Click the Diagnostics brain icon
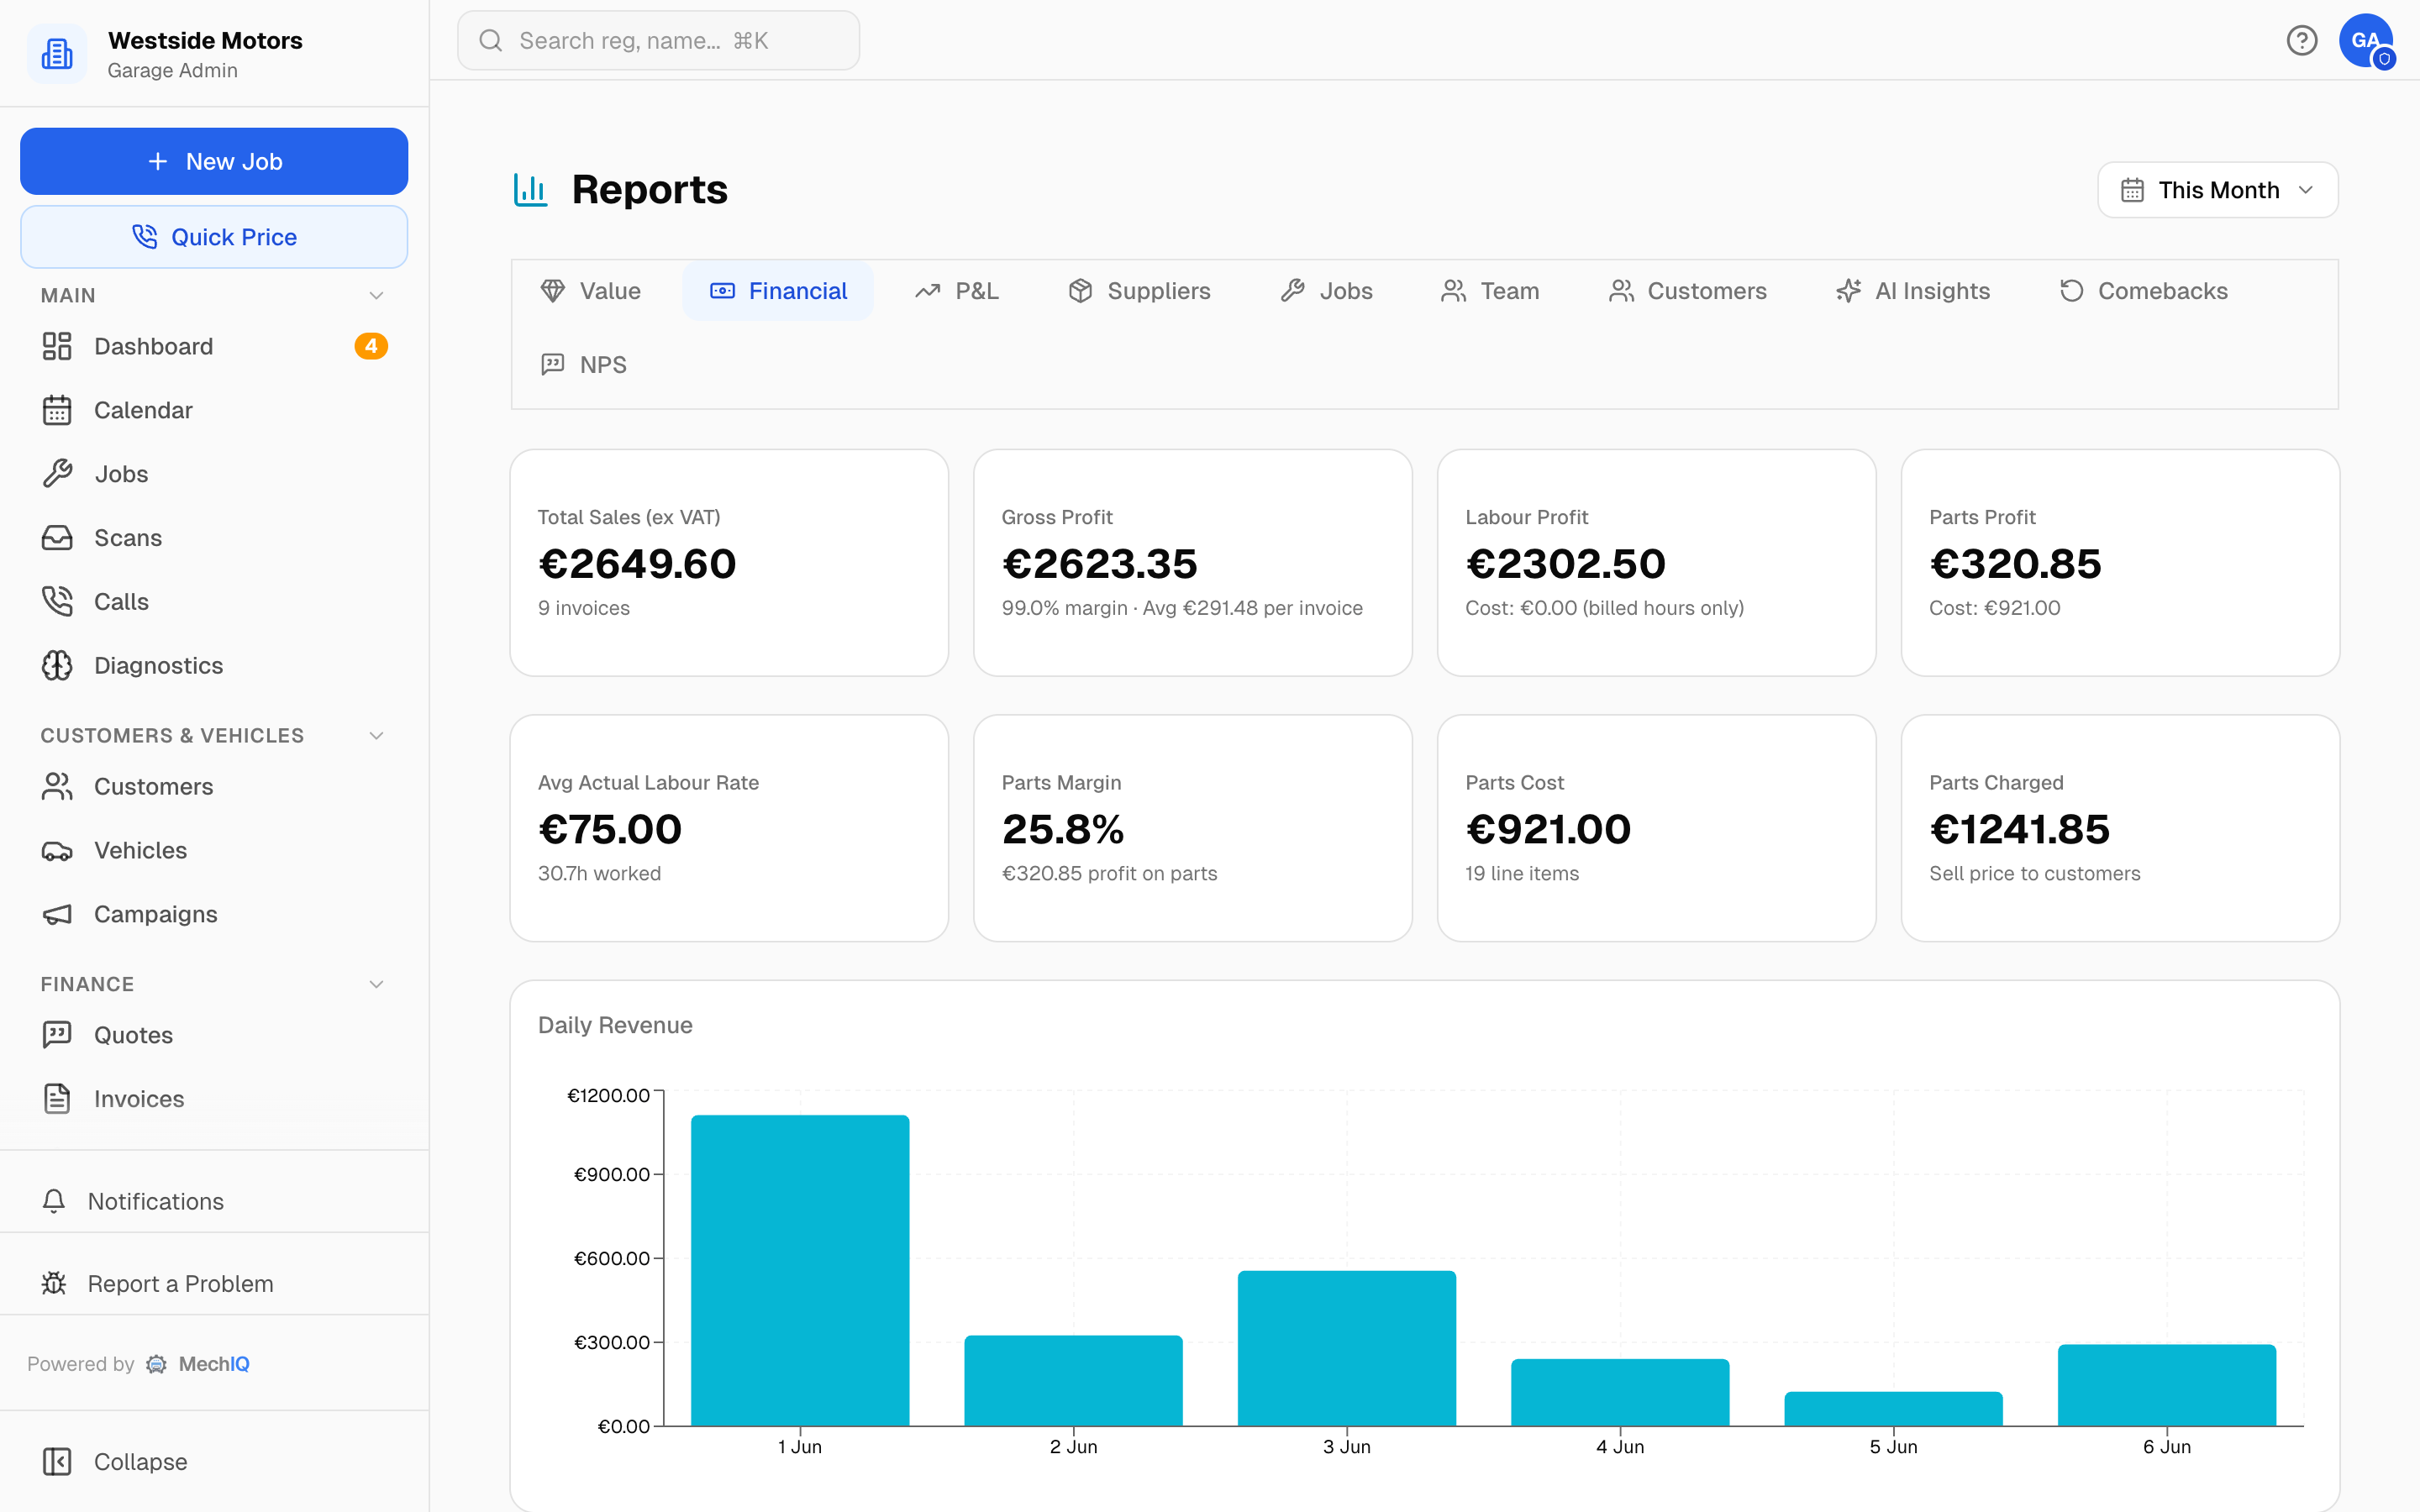 pyautogui.click(x=57, y=666)
